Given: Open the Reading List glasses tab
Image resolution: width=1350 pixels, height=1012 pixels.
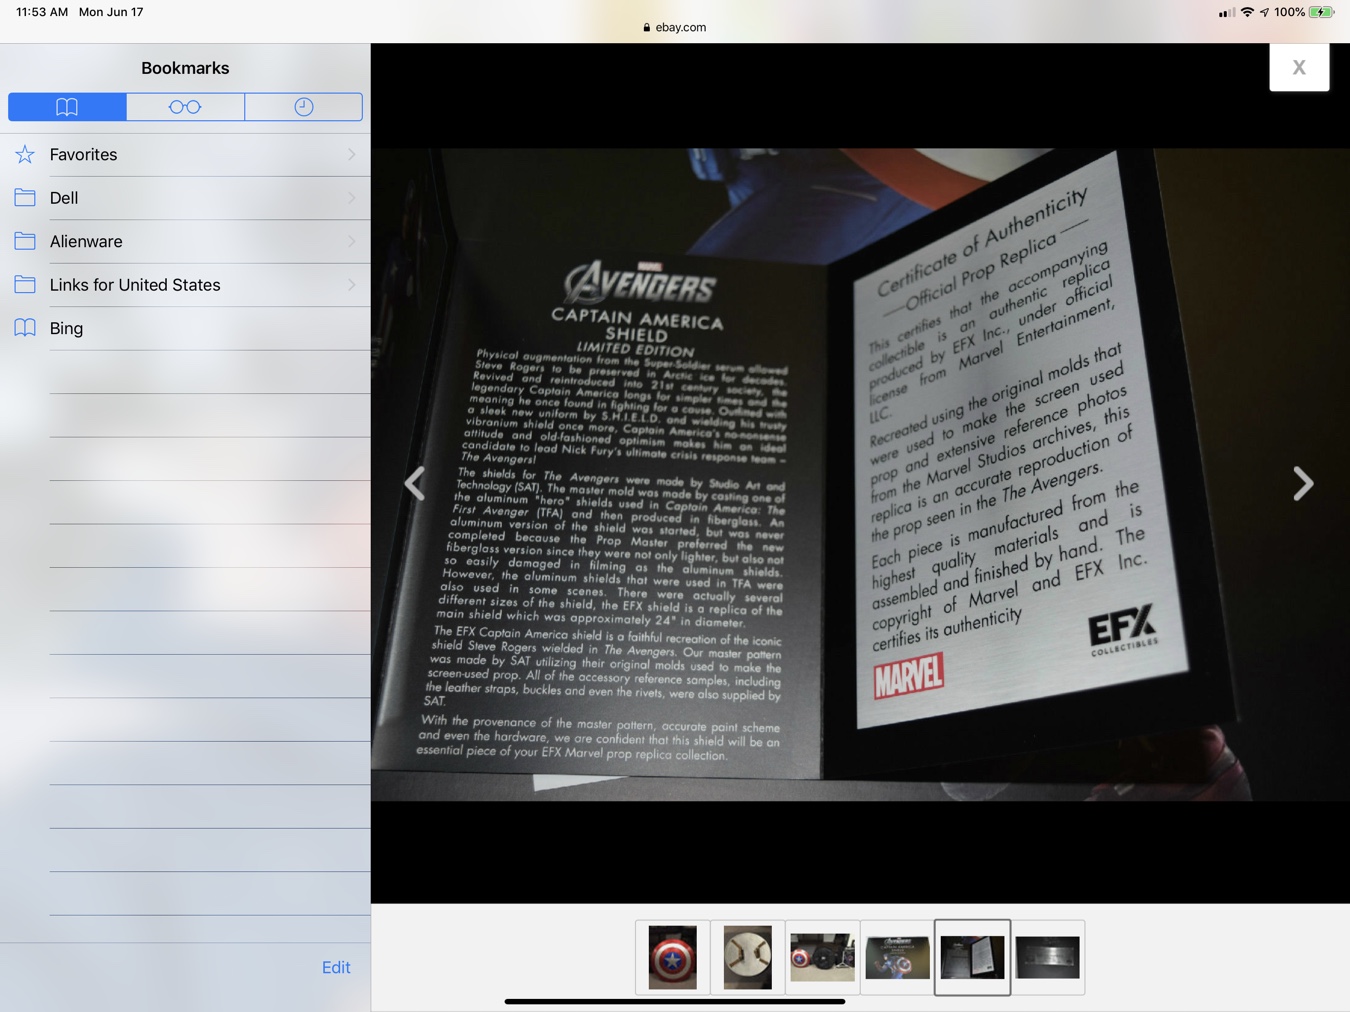Looking at the screenshot, I should [x=185, y=107].
